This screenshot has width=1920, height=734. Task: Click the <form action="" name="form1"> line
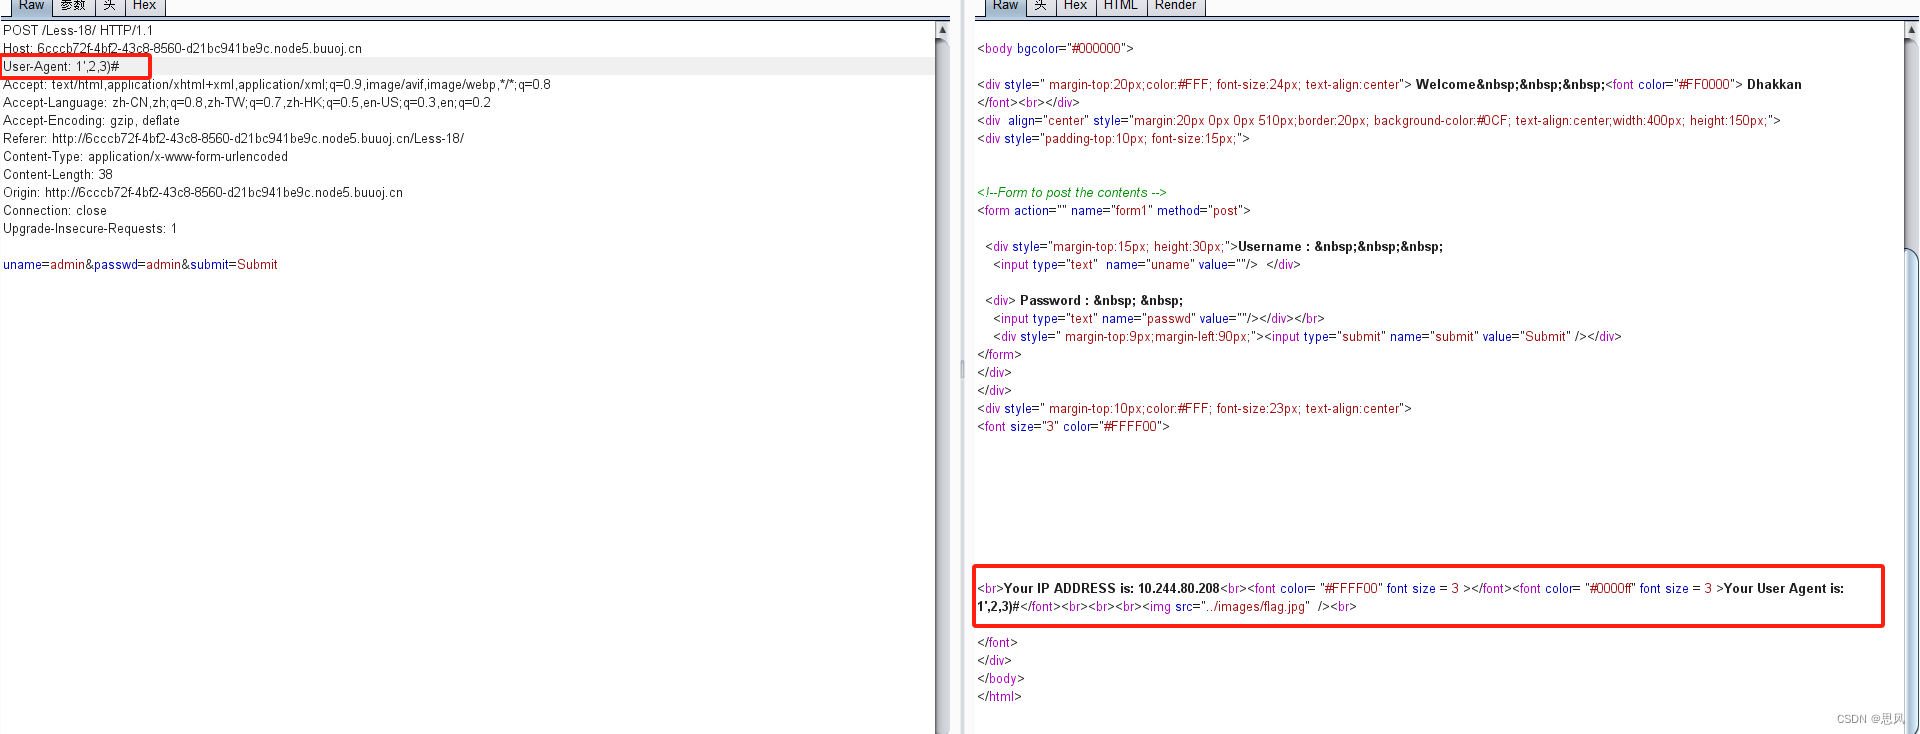pyautogui.click(x=1113, y=211)
